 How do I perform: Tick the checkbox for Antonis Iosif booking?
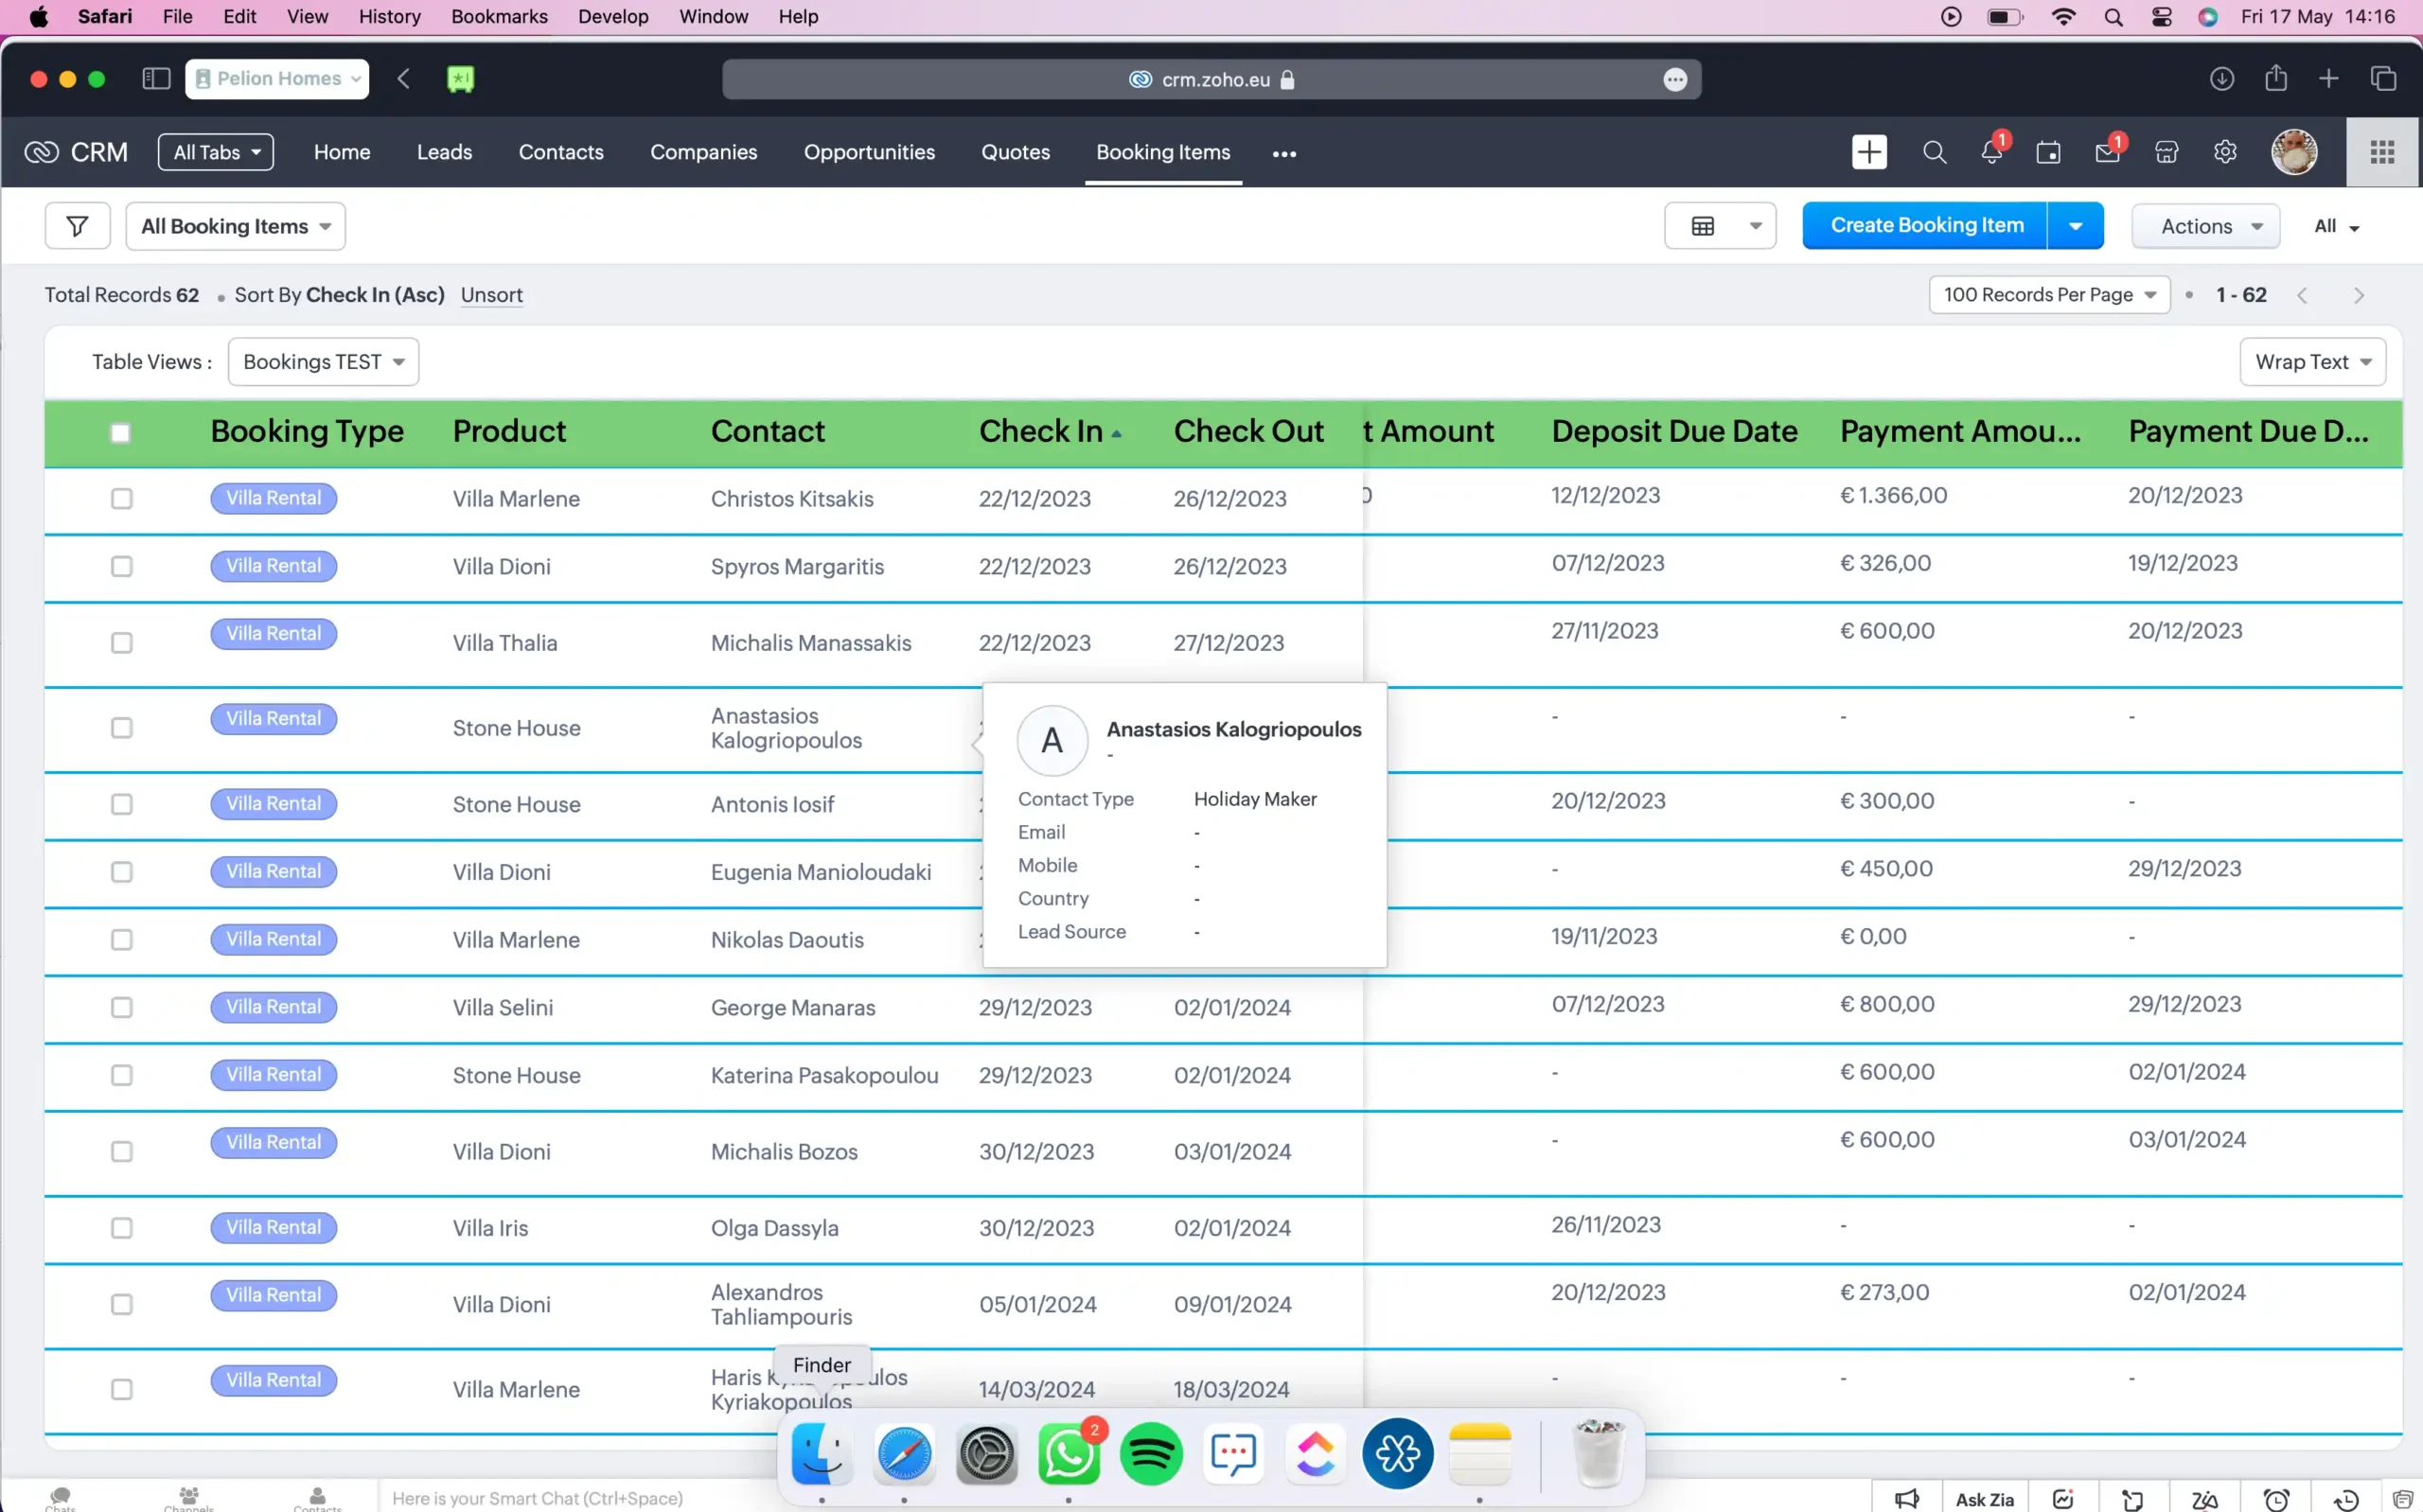point(121,804)
